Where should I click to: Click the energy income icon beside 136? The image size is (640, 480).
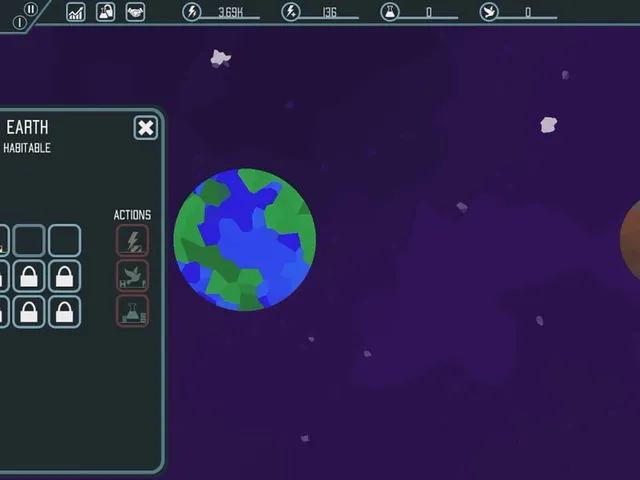tap(291, 12)
